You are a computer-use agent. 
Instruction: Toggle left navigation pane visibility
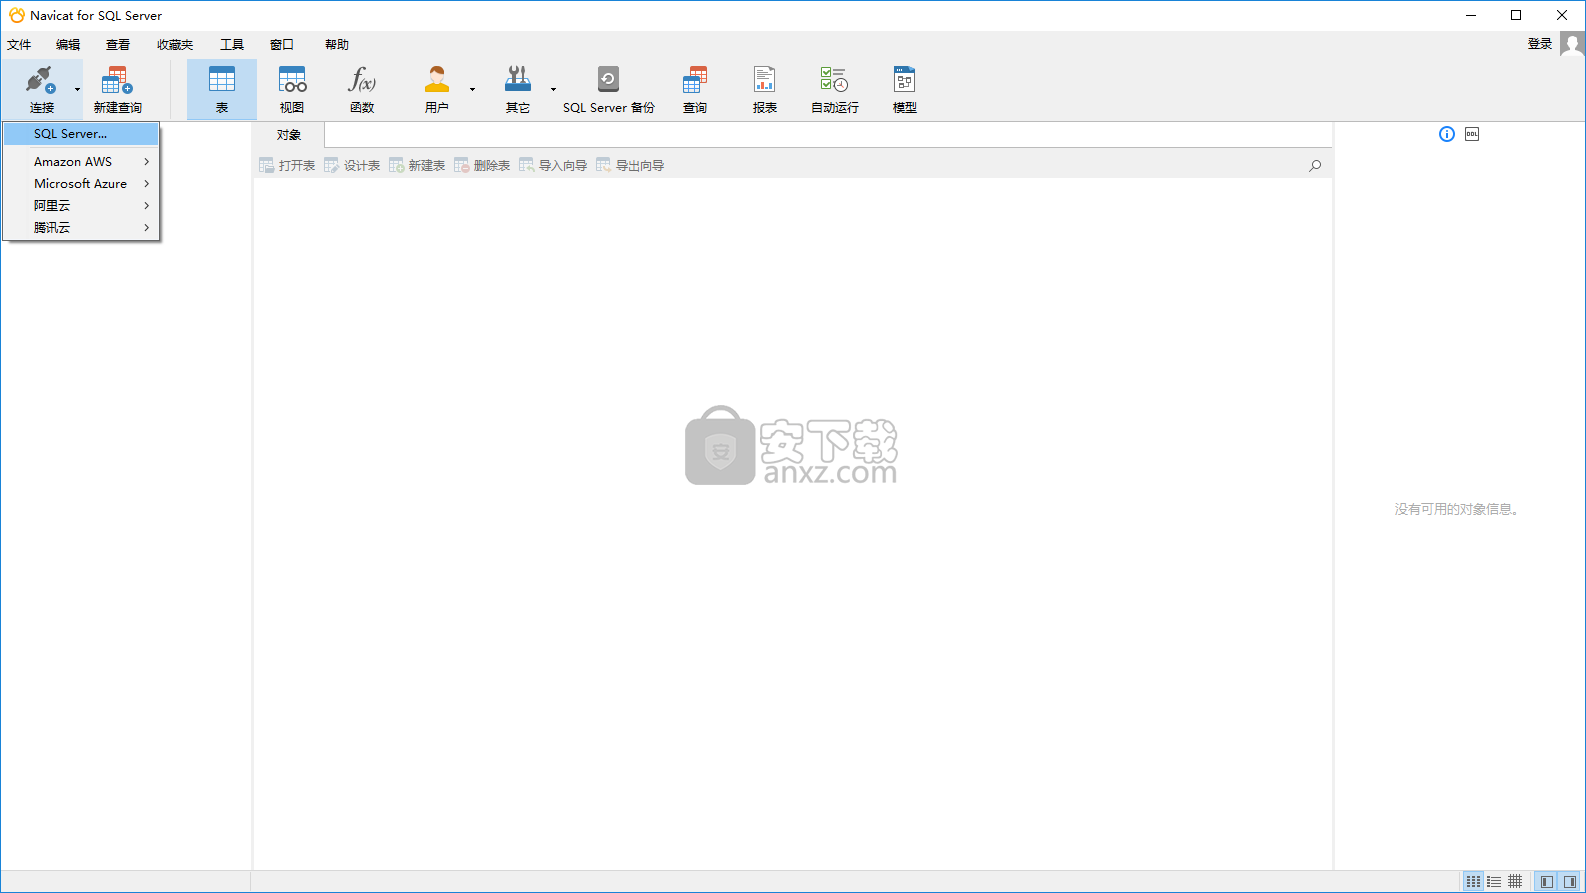pyautogui.click(x=1547, y=881)
